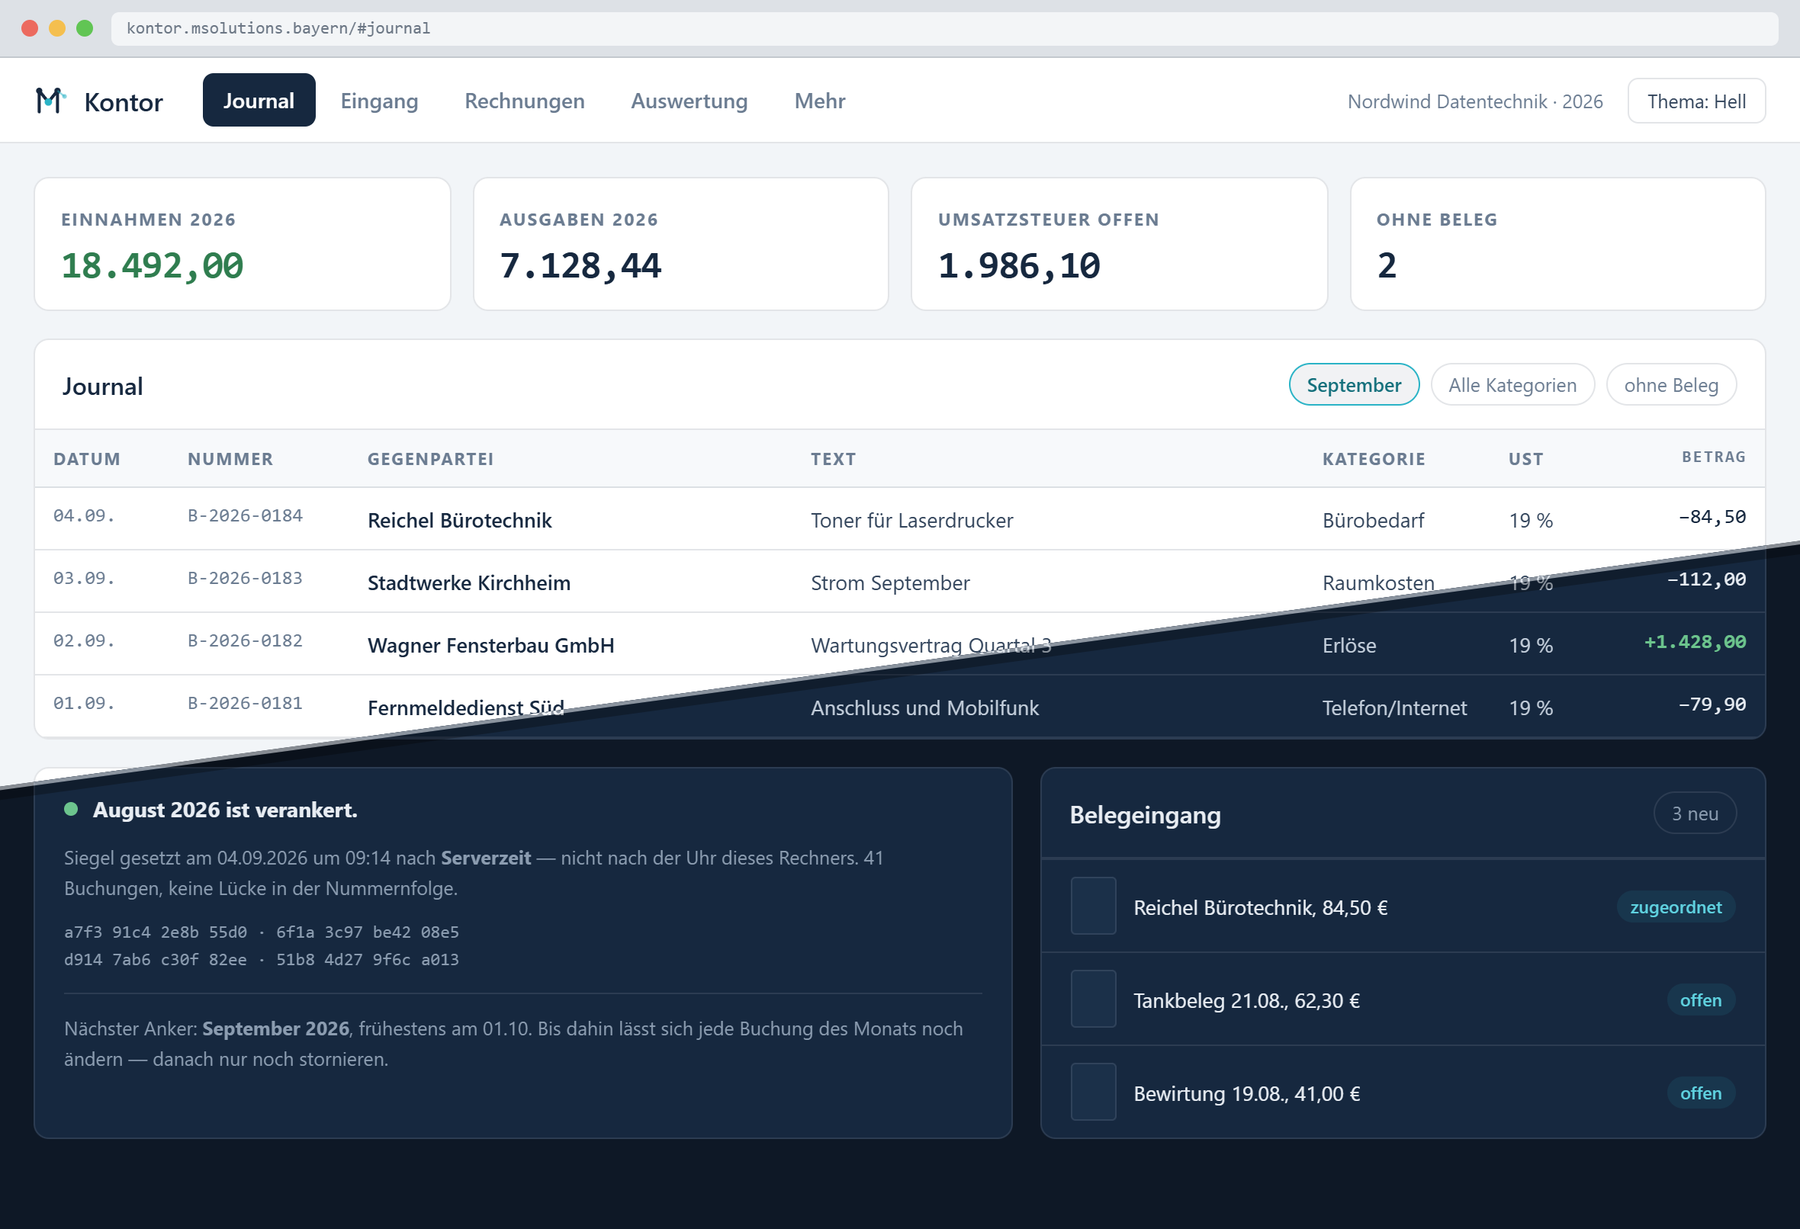Image resolution: width=1800 pixels, height=1229 pixels.
Task: Click the green macOS maximize button
Action: pyautogui.click(x=85, y=28)
